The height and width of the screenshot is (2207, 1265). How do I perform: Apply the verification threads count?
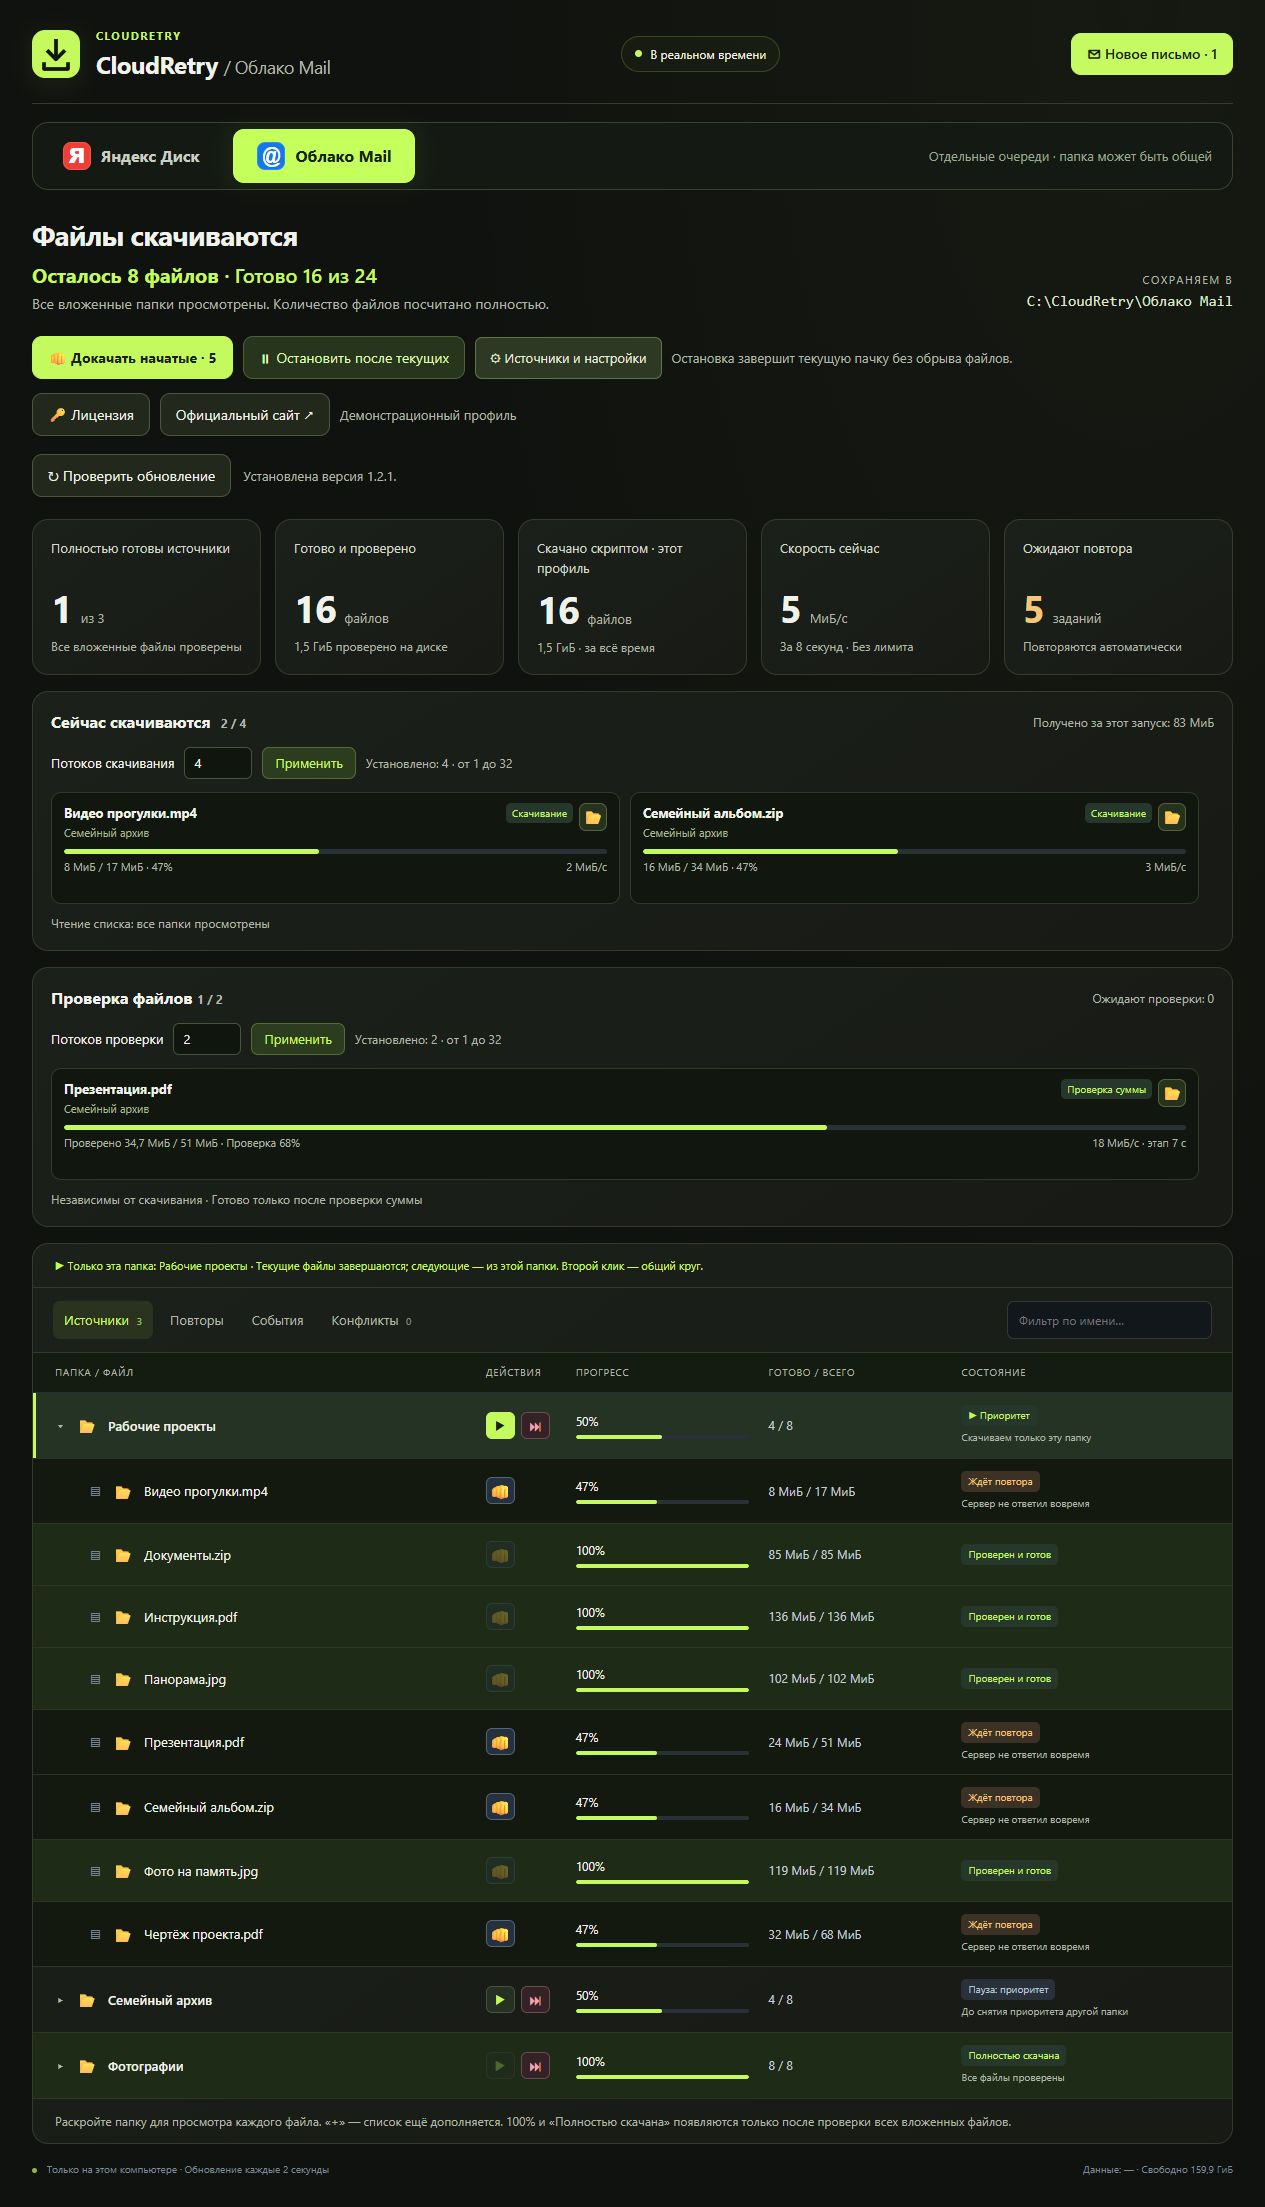298,1039
